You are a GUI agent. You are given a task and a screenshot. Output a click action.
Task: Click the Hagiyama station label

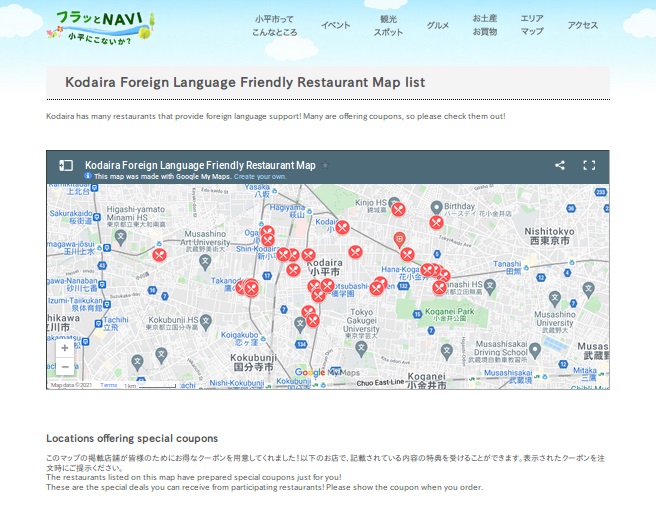(x=287, y=211)
